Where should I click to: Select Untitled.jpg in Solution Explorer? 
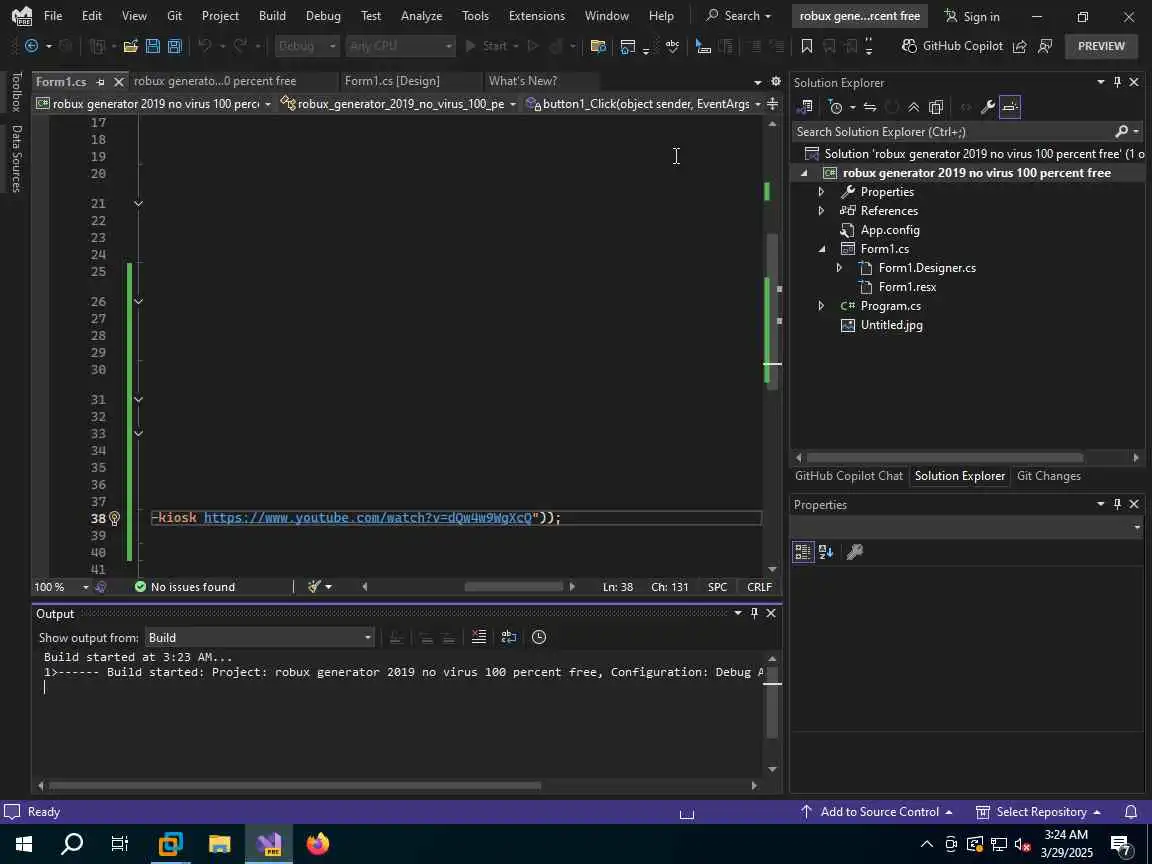click(x=891, y=325)
